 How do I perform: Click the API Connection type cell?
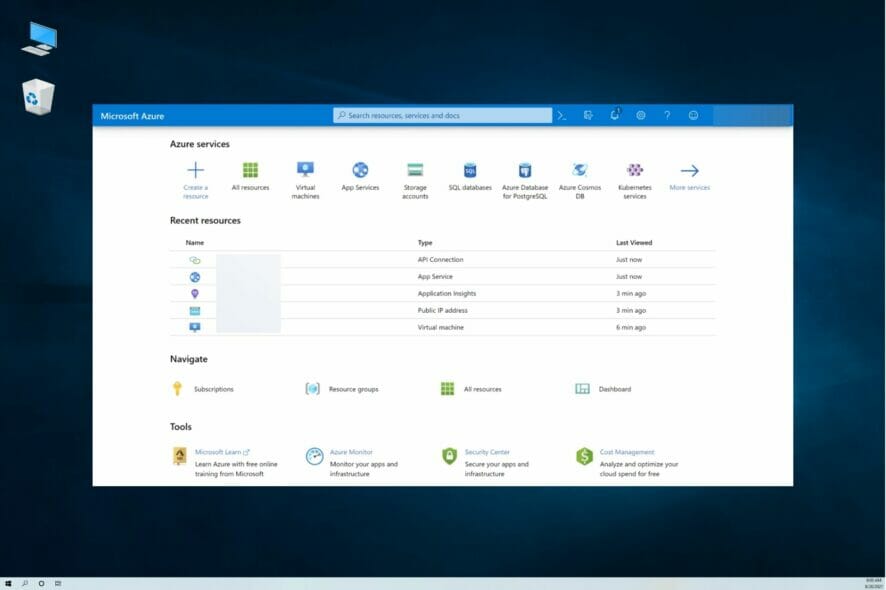pyautogui.click(x=440, y=259)
